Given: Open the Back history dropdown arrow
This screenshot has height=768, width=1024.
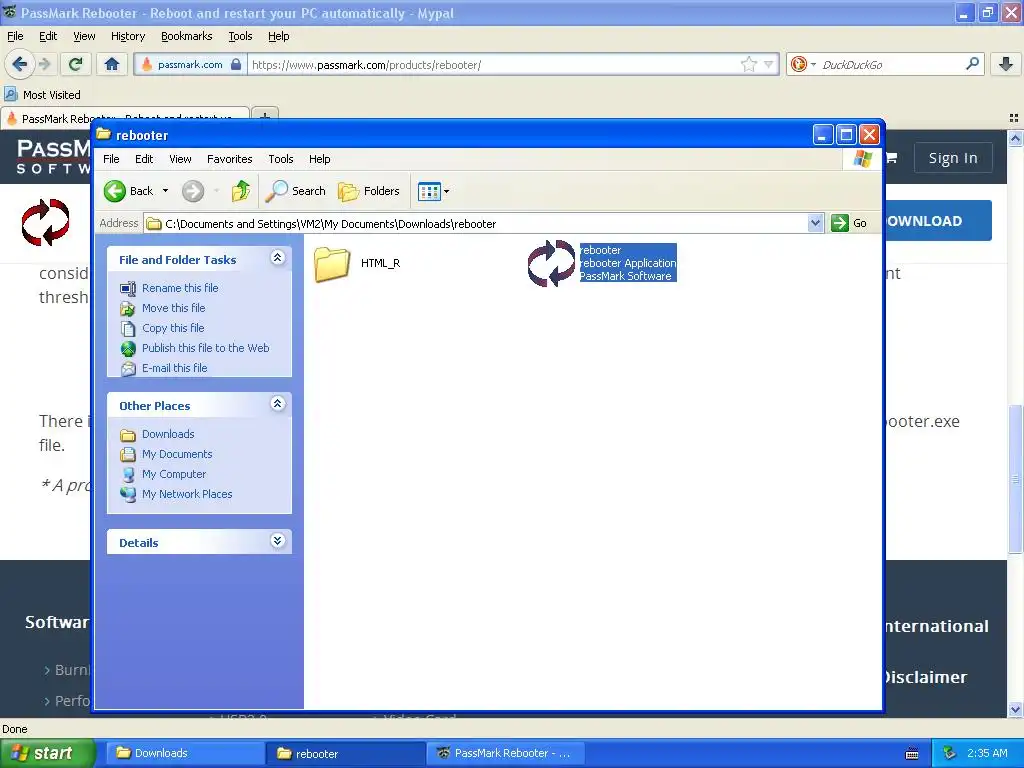Looking at the screenshot, I should [165, 191].
